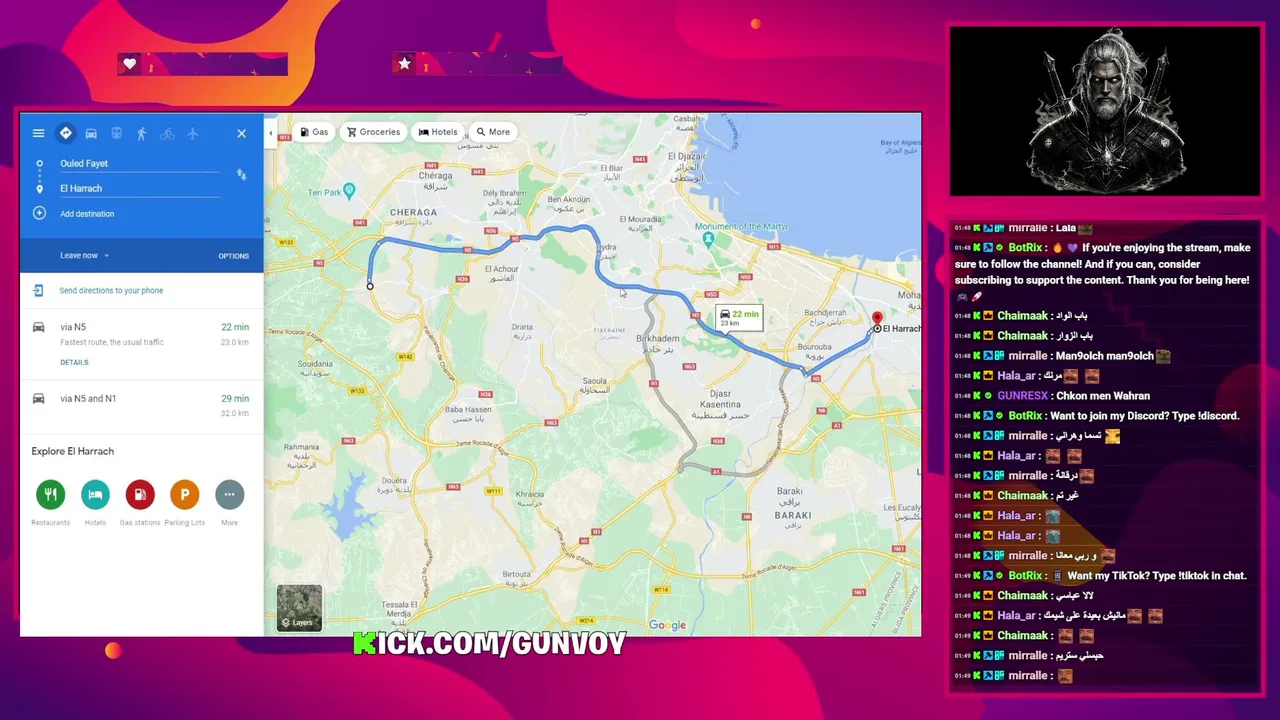Image resolution: width=1280 pixels, height=720 pixels.
Task: Switch to Cycling travel mode
Action: pos(167,133)
